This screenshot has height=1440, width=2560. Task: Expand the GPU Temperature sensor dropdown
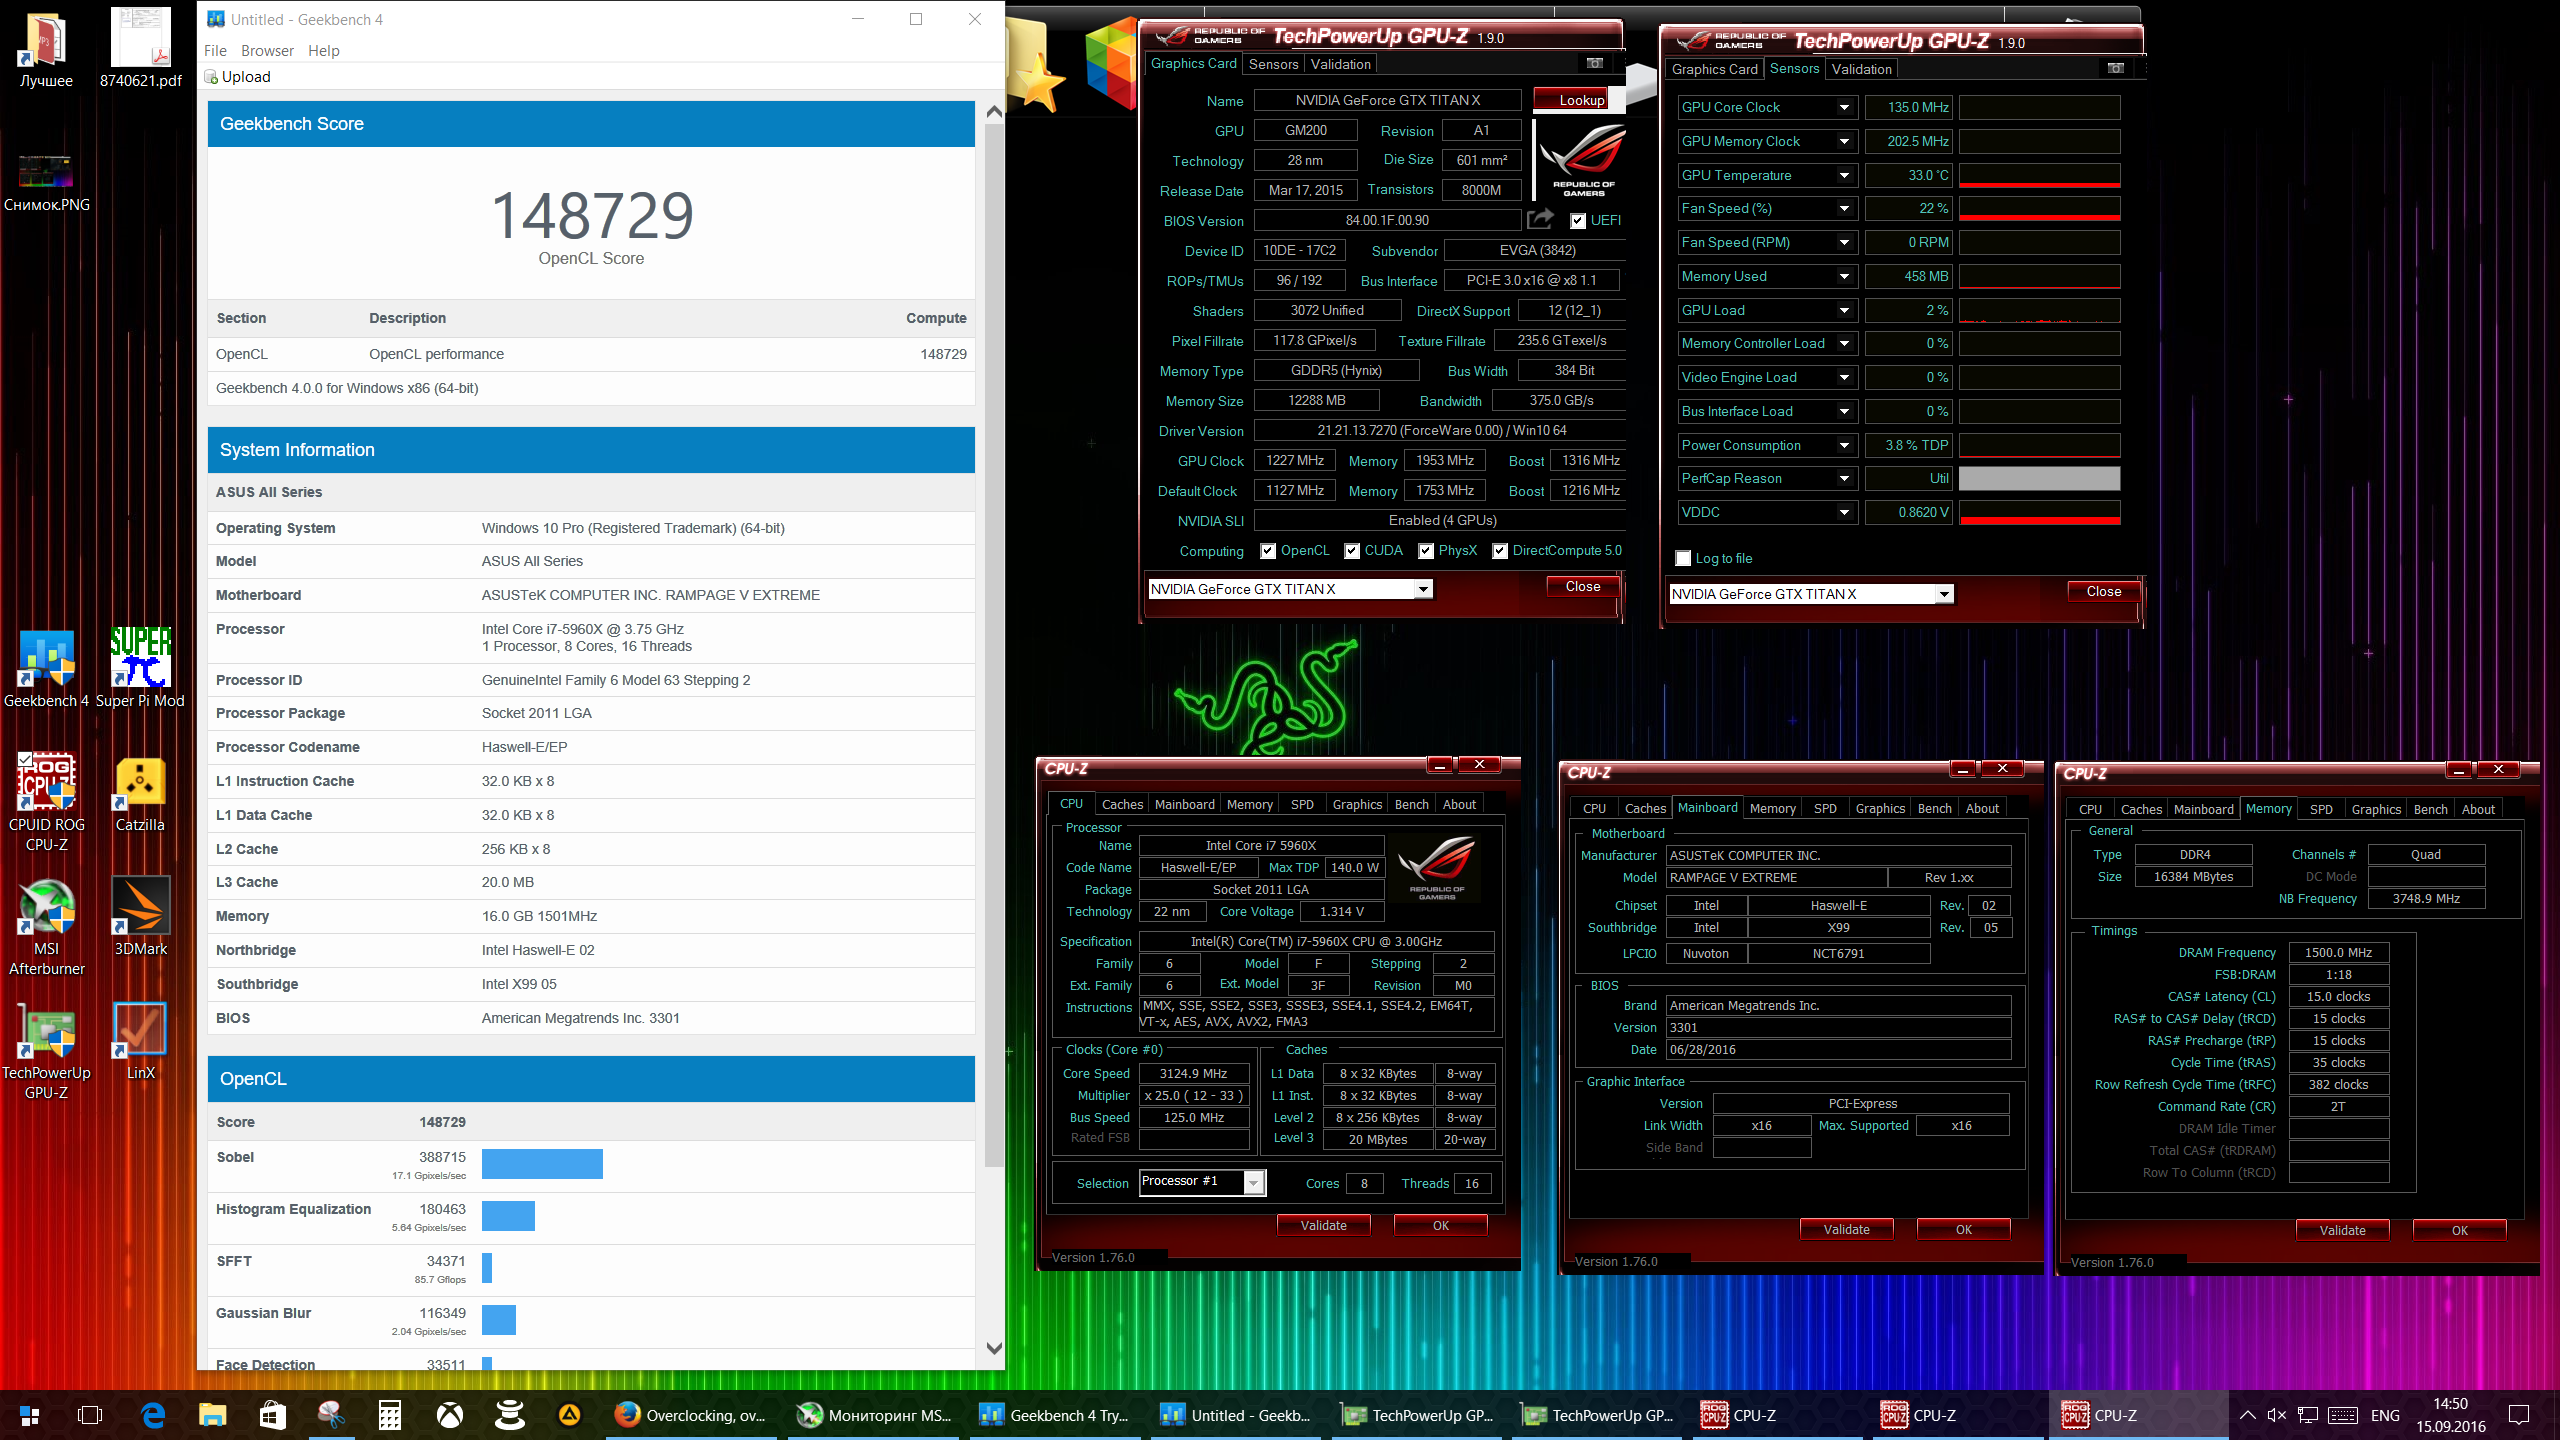click(1844, 176)
